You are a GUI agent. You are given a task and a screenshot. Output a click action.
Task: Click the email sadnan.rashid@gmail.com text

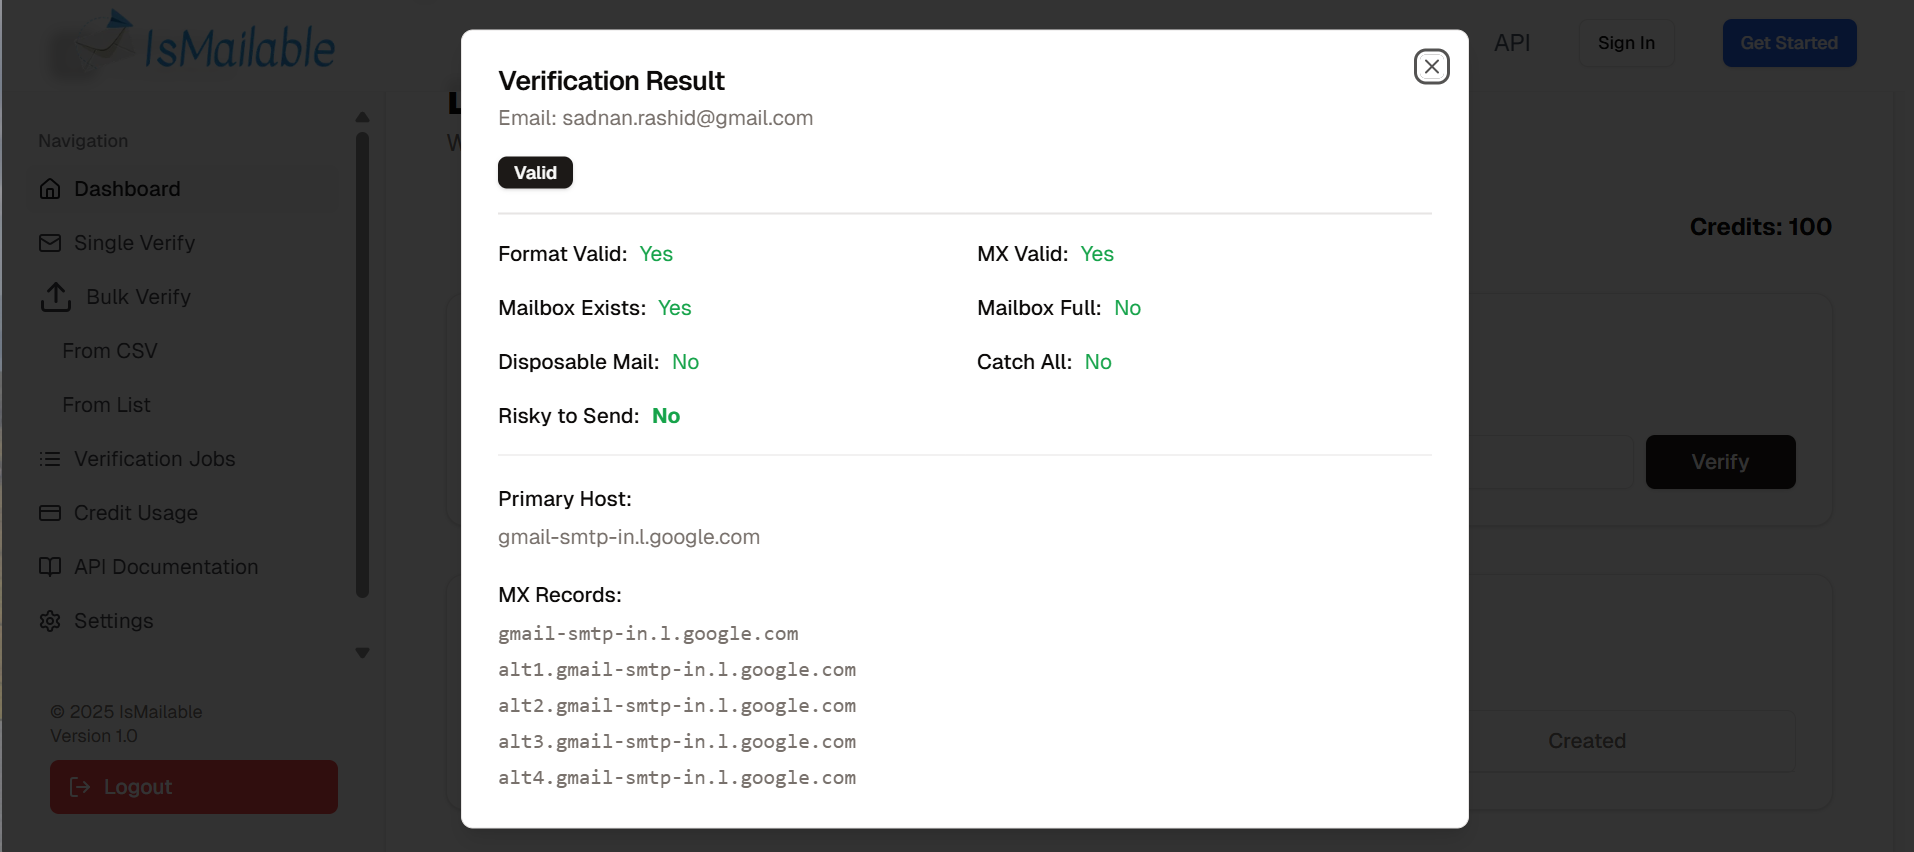[x=687, y=118]
